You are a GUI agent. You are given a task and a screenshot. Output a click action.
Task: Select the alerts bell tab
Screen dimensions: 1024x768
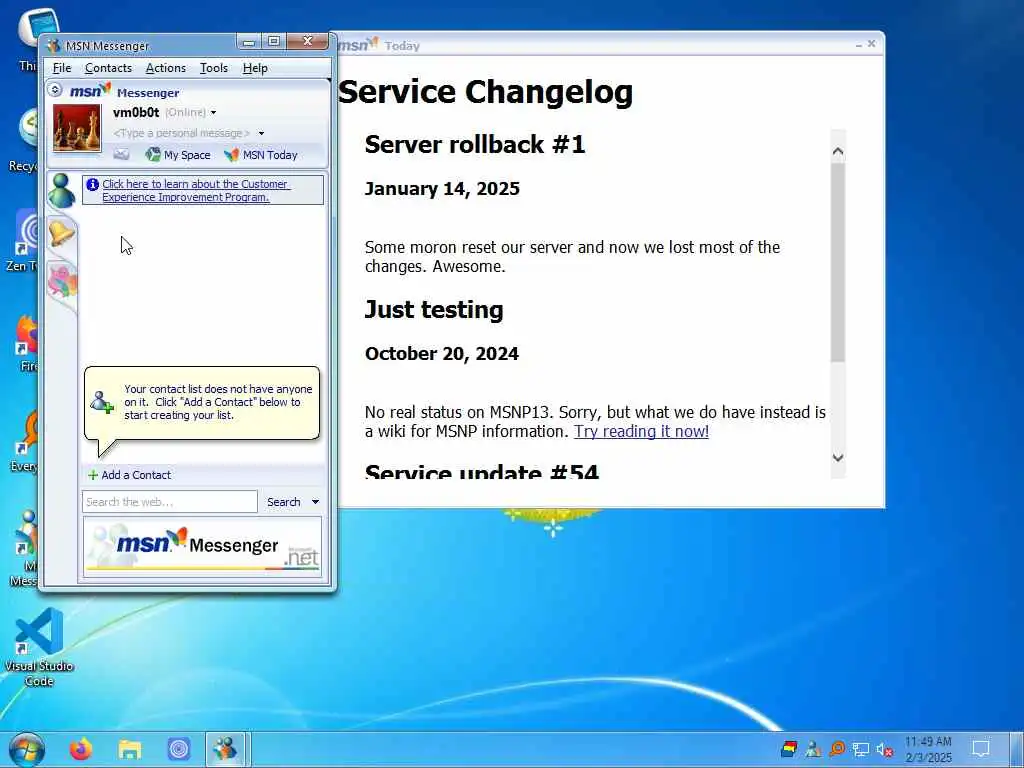coord(61,232)
